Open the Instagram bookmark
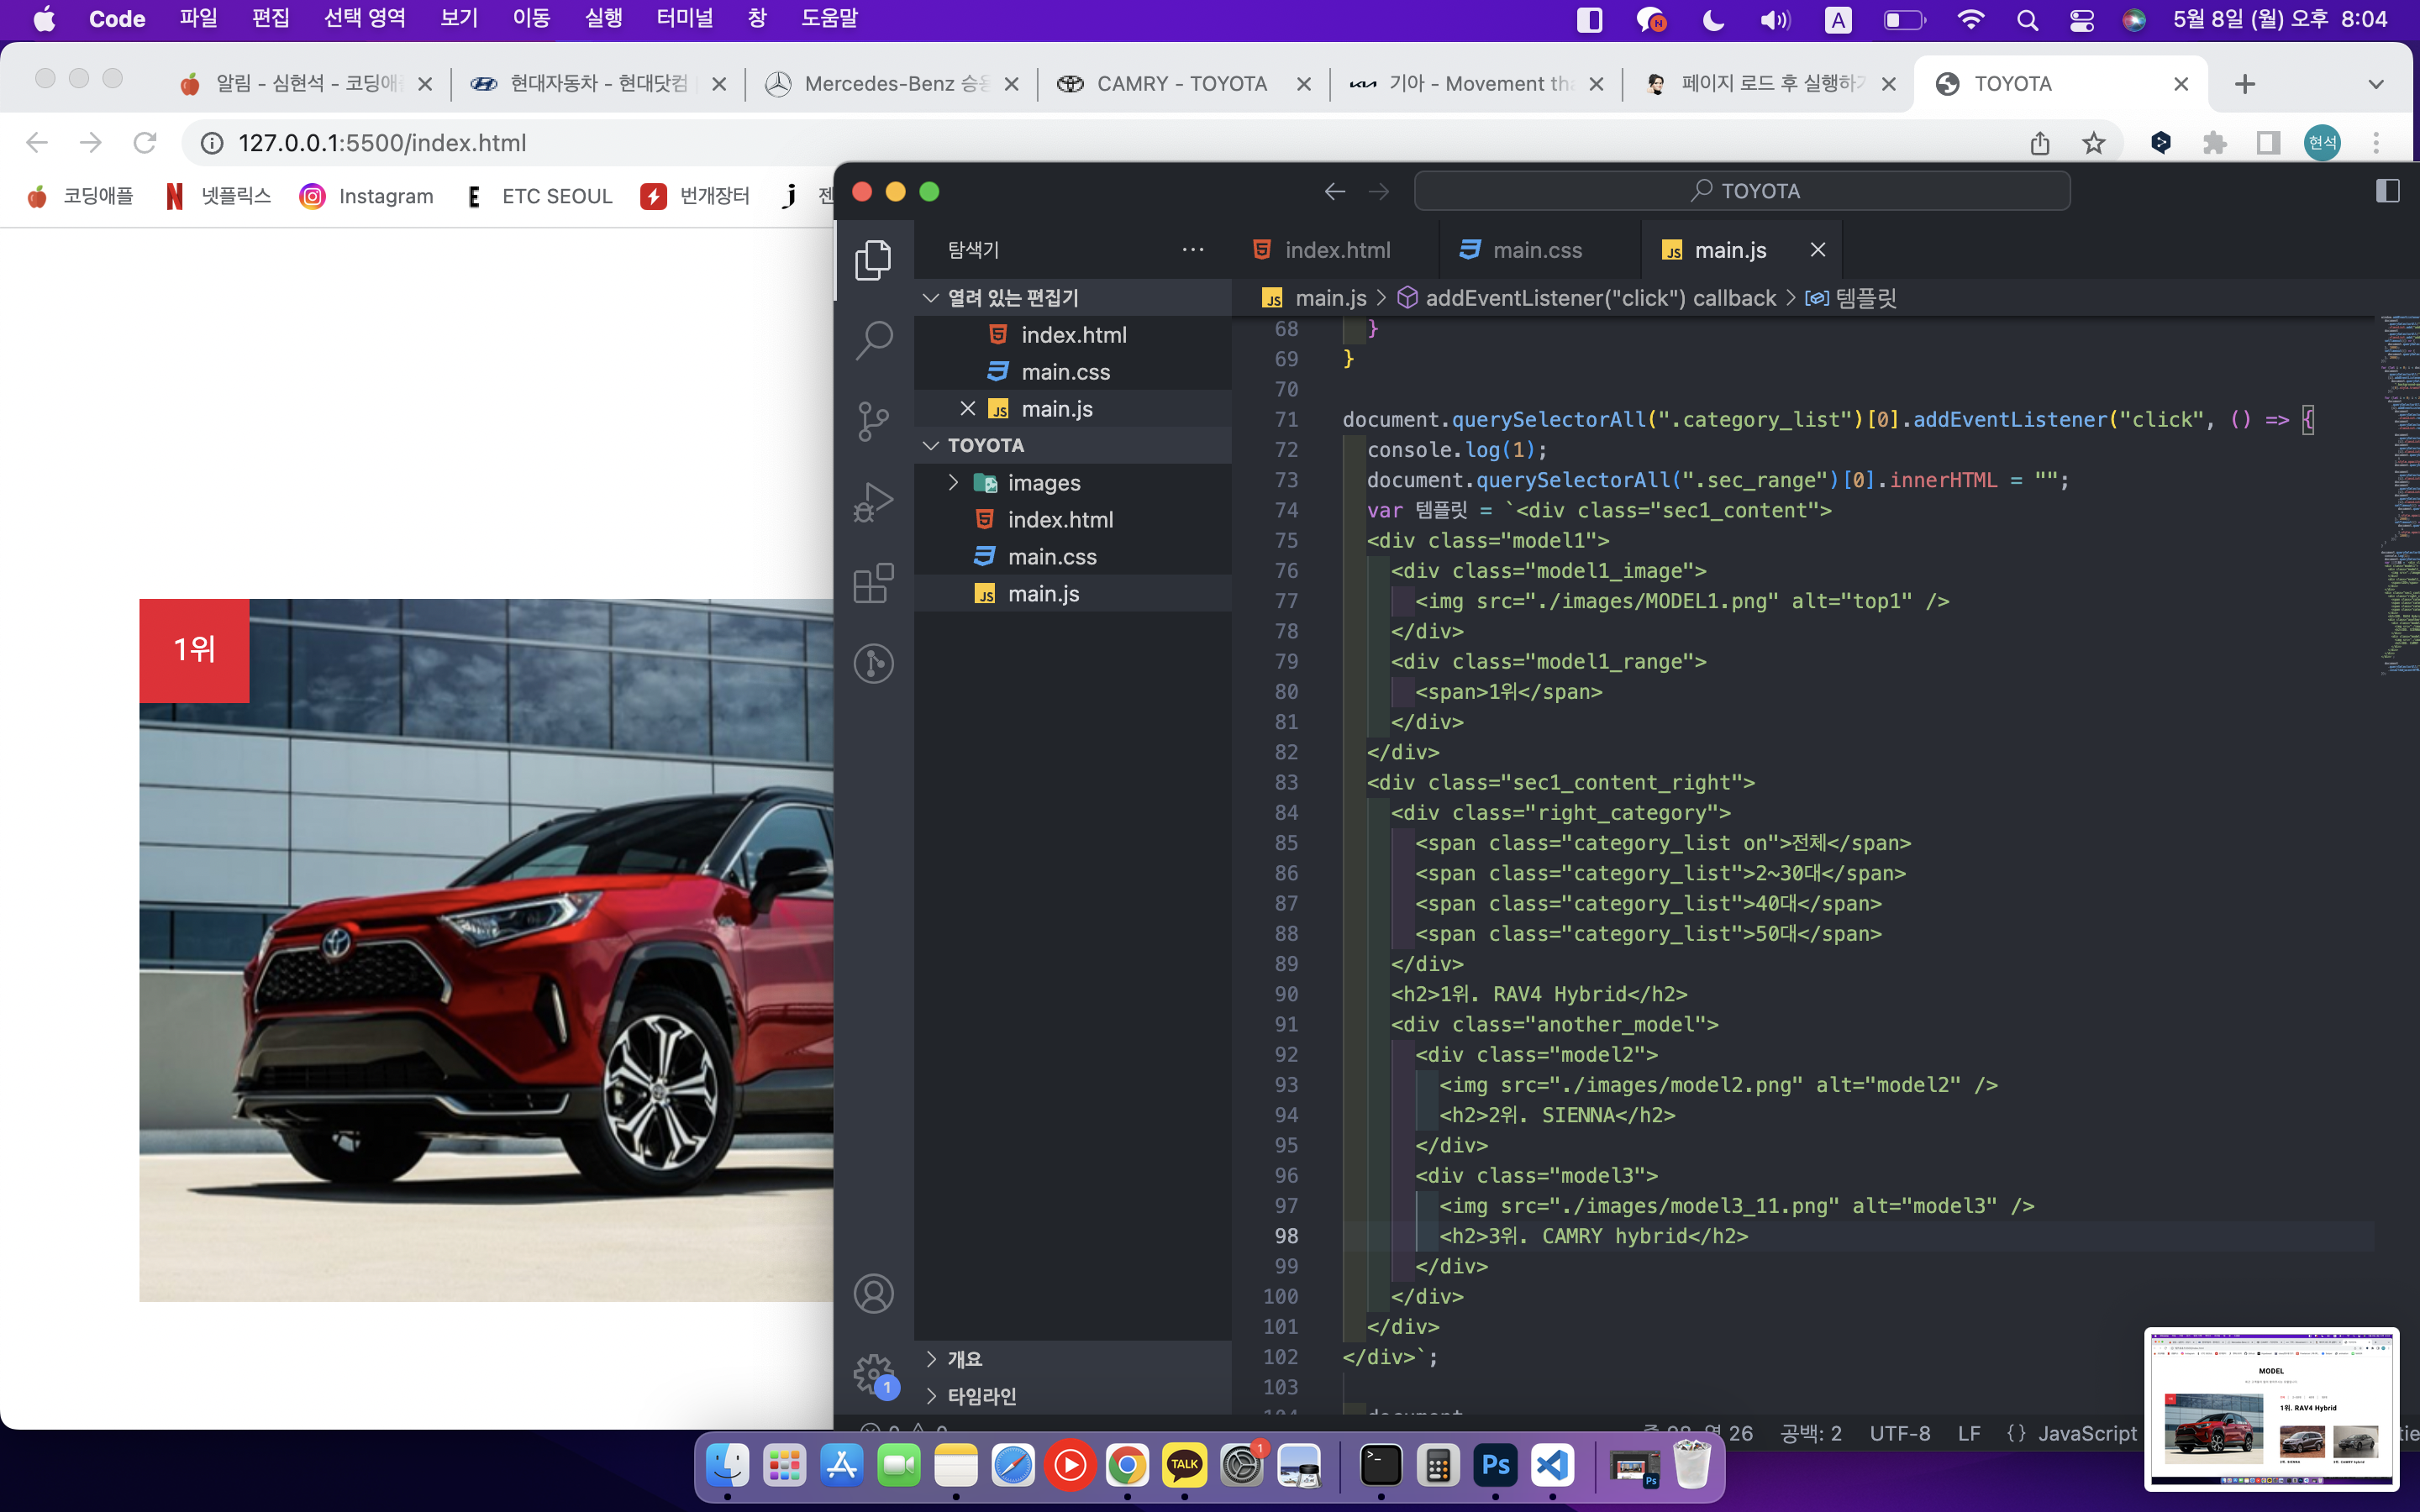 [367, 196]
